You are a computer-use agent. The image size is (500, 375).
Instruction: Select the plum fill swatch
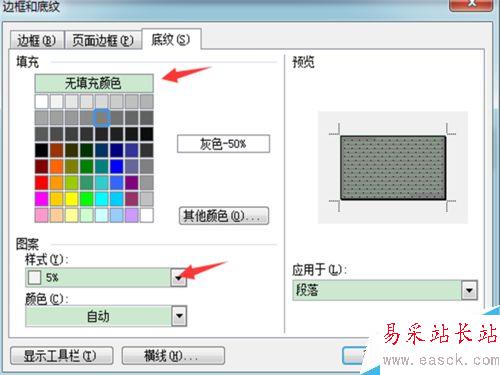pyautogui.click(x=131, y=199)
